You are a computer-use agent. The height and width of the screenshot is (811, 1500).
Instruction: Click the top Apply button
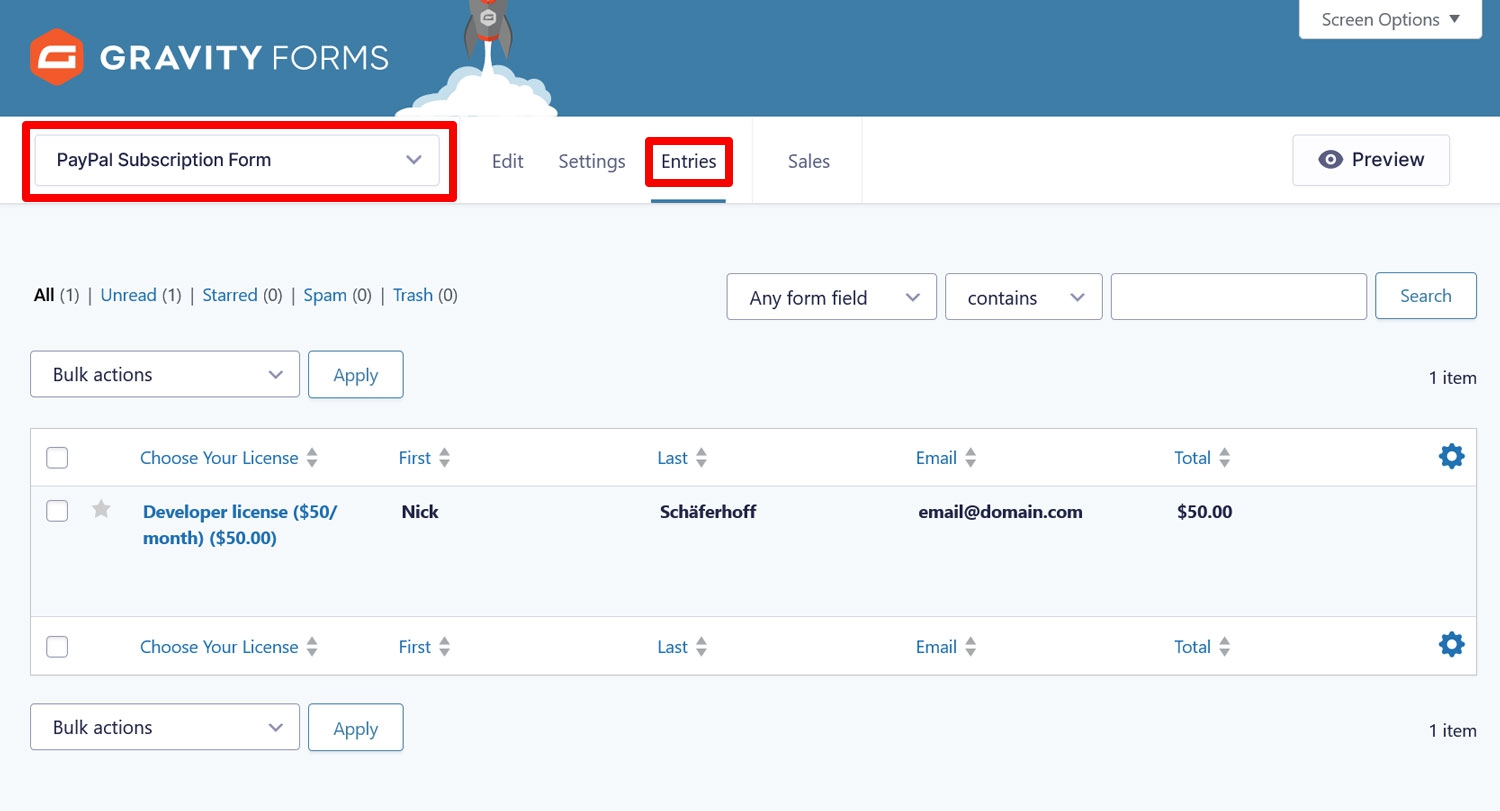tap(355, 374)
